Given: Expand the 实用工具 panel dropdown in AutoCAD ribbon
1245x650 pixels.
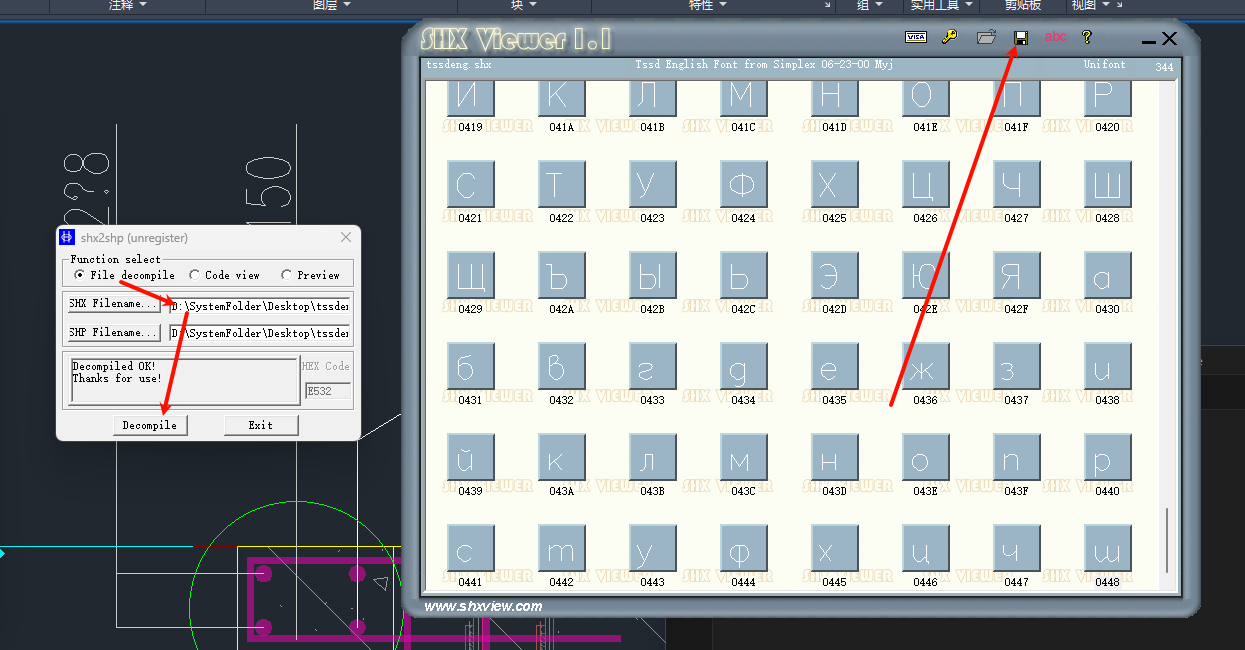Looking at the screenshot, I should 969,5.
